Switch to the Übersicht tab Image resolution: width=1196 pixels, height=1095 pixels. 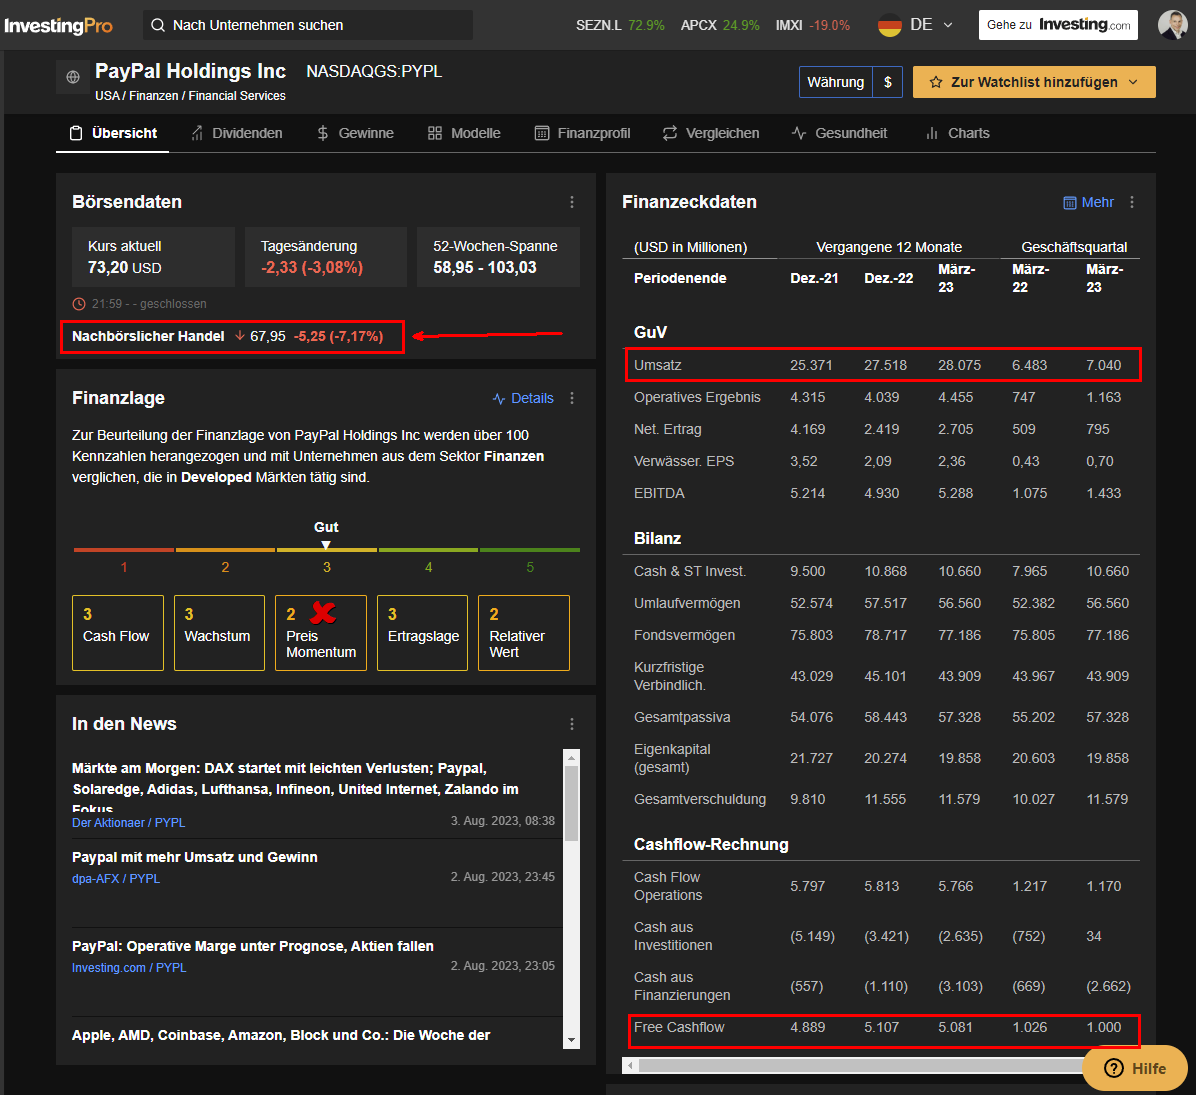[113, 133]
